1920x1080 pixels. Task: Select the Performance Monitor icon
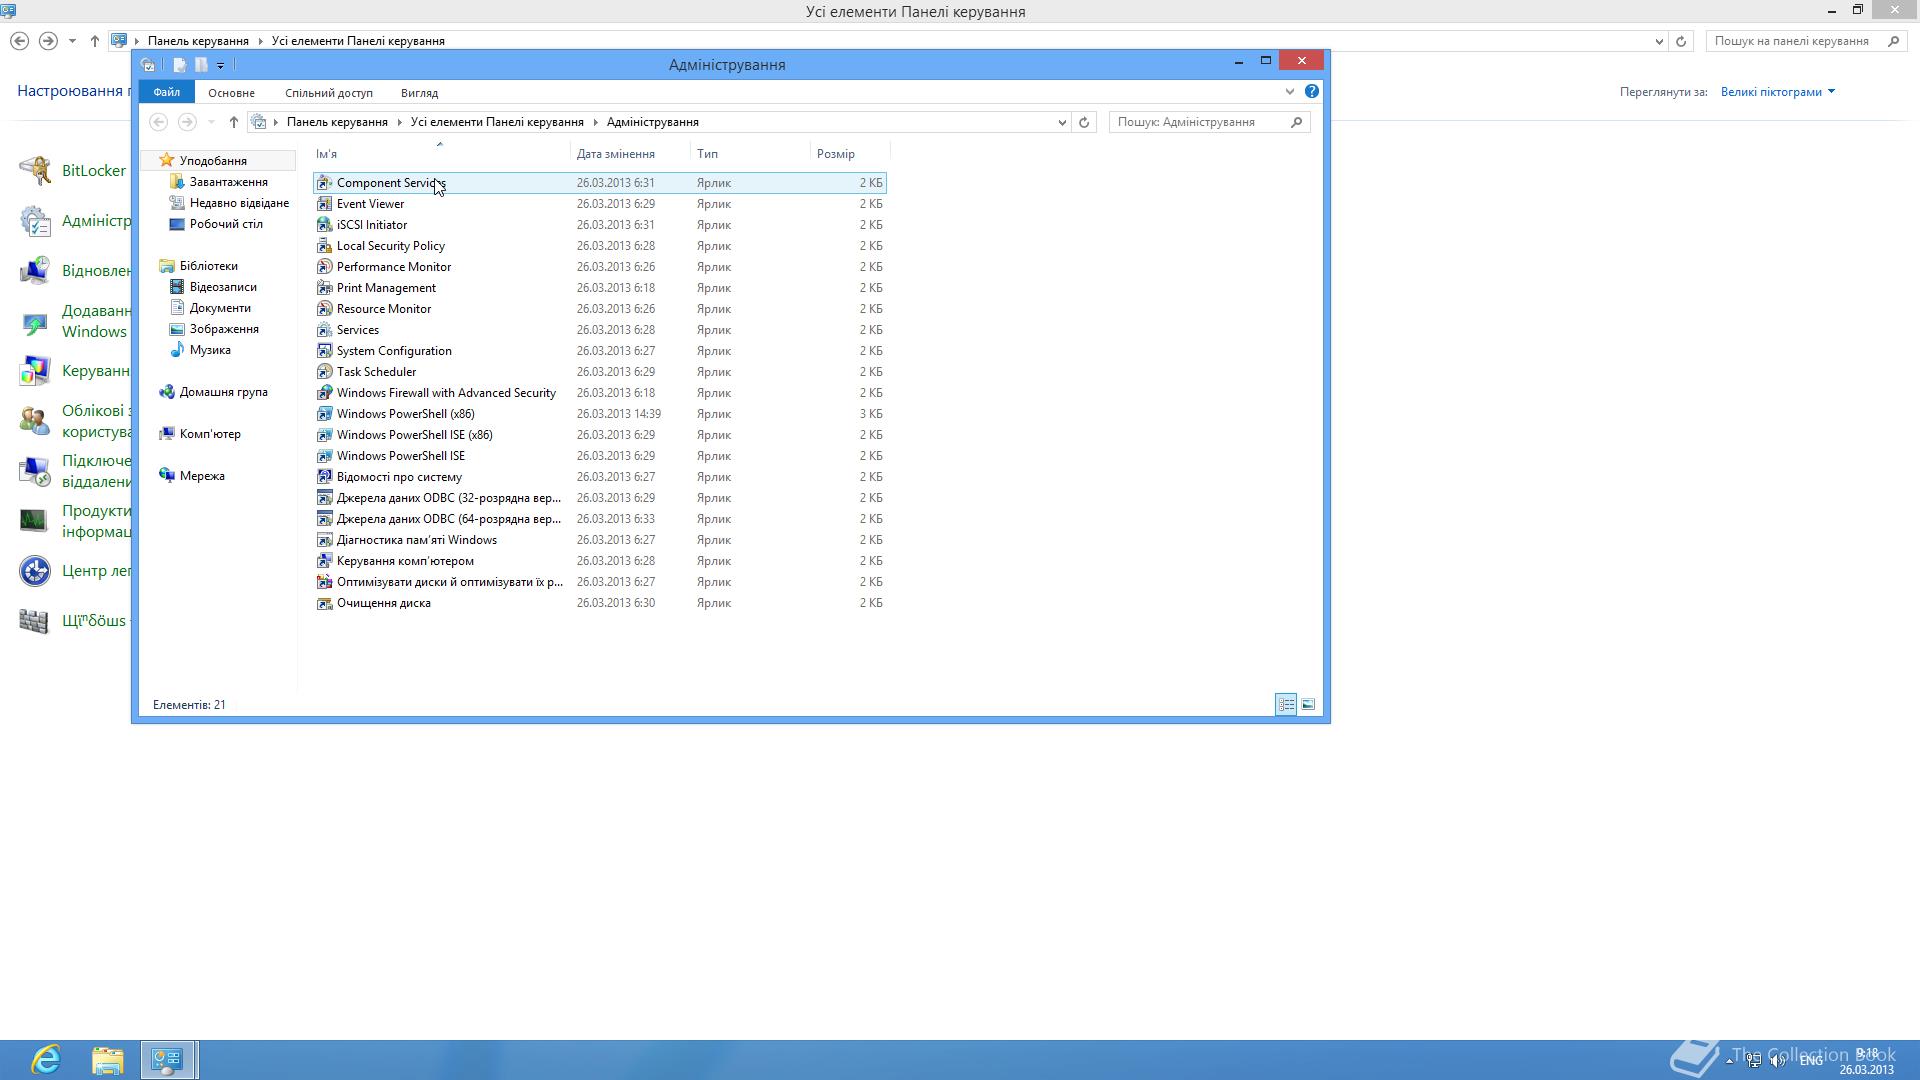324,267
